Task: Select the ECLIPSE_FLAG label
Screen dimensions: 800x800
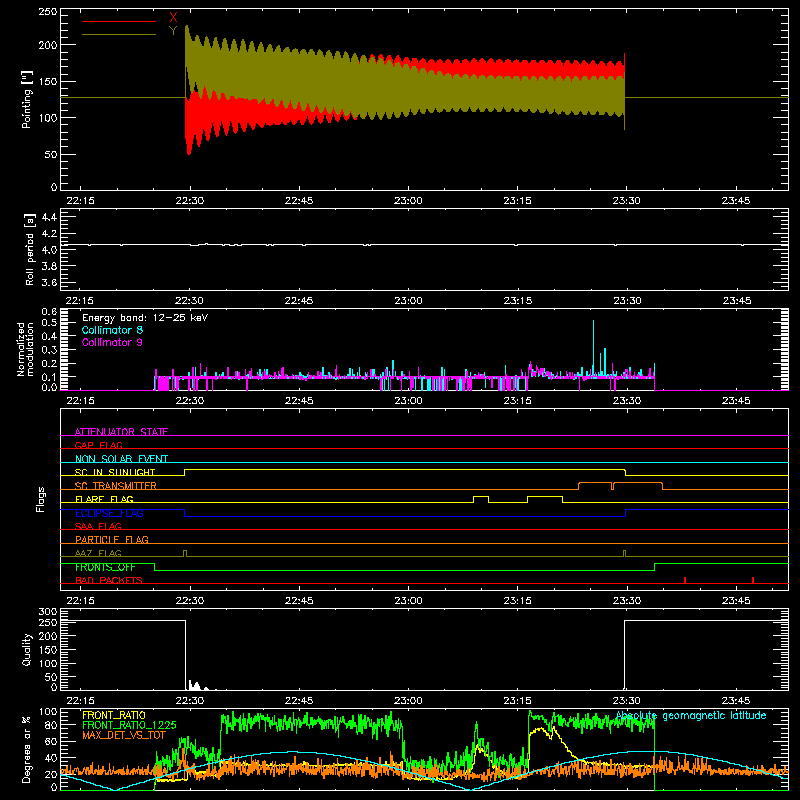Action: pyautogui.click(x=109, y=513)
